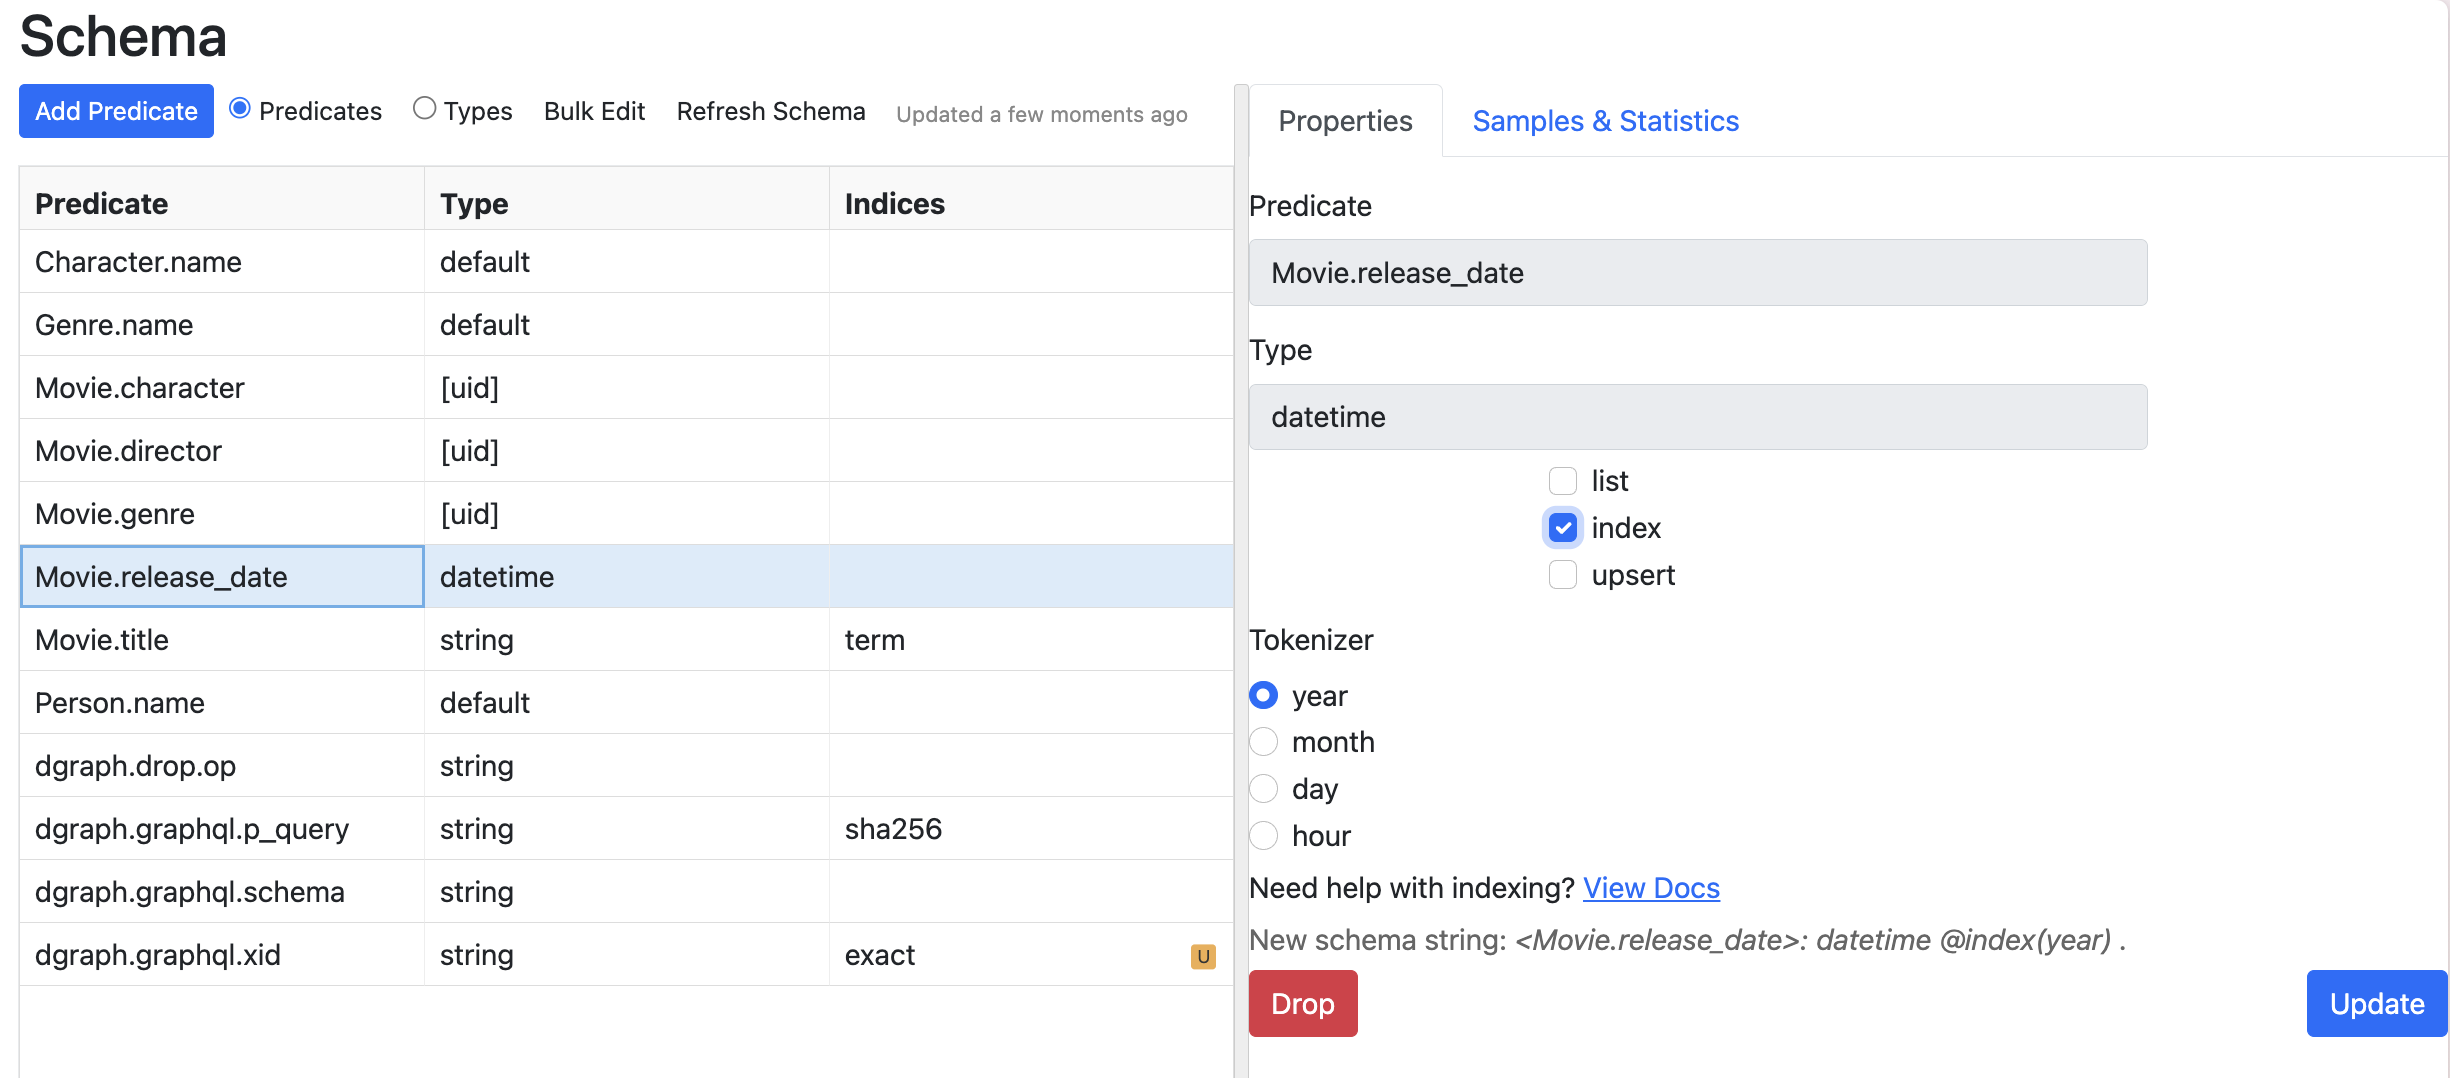Screen dimensions: 2450x1078
Task: Click Refresh Schema
Action: [x=770, y=110]
